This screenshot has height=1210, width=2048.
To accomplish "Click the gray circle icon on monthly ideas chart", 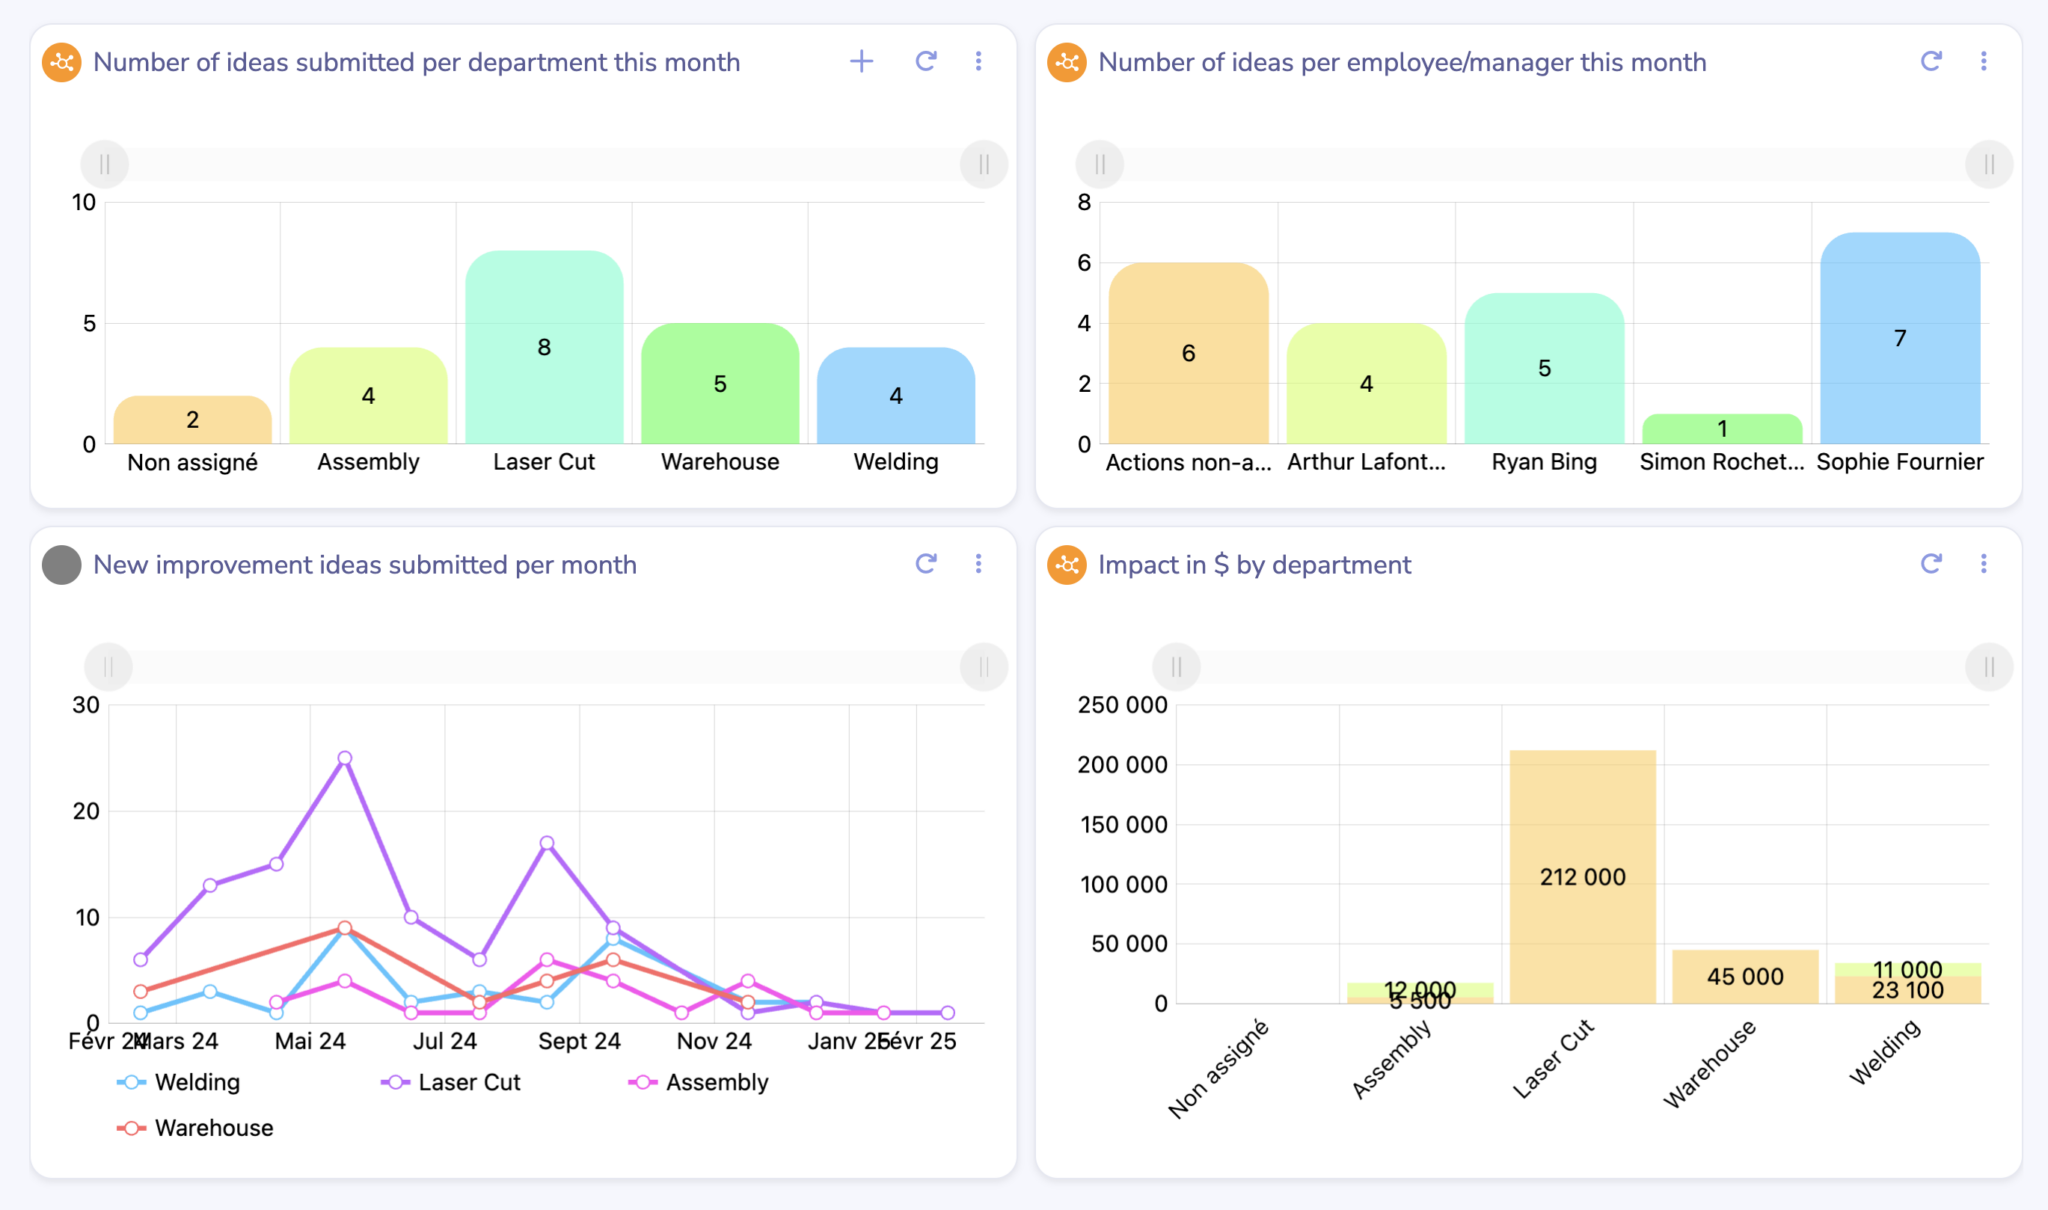I will pos(61,564).
